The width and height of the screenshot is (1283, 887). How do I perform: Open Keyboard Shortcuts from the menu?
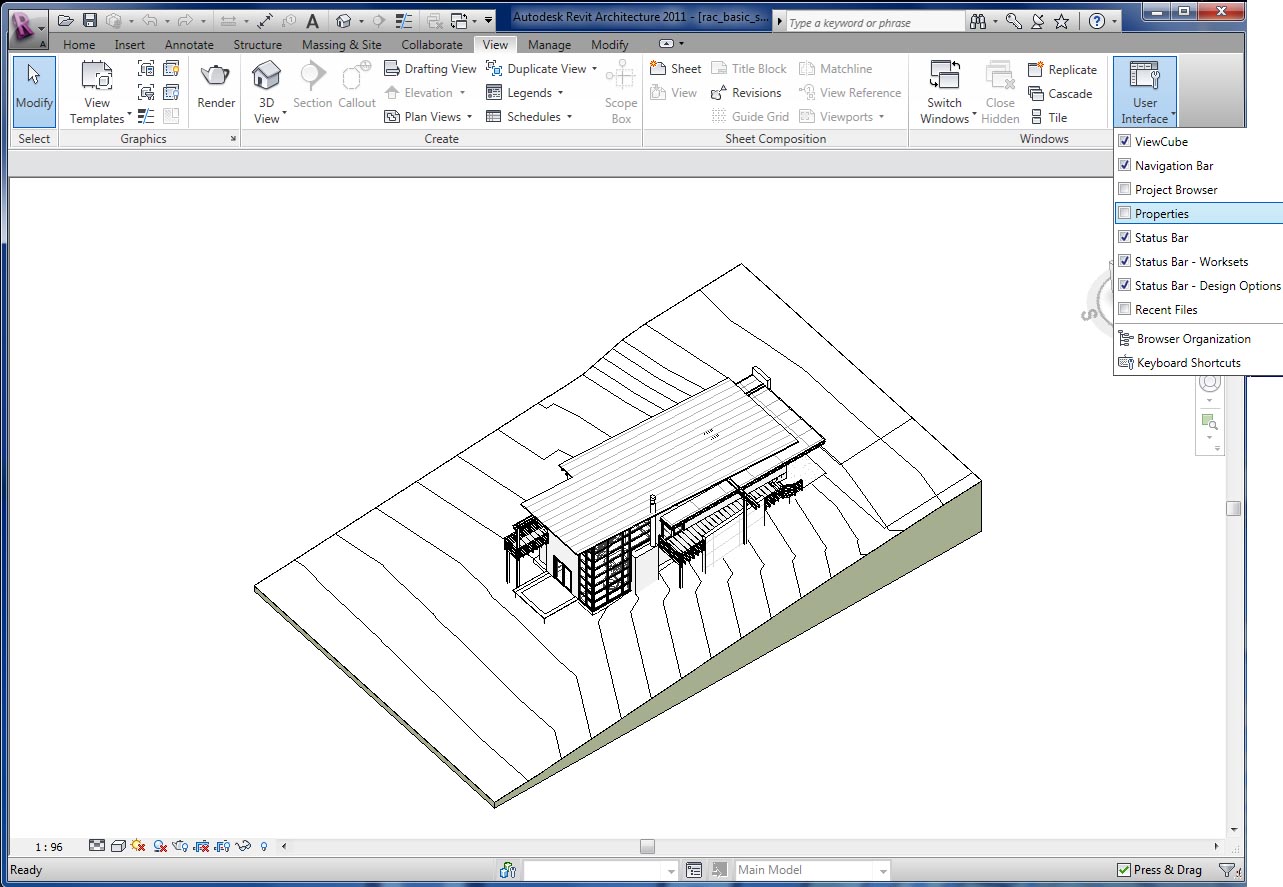[x=1188, y=363]
